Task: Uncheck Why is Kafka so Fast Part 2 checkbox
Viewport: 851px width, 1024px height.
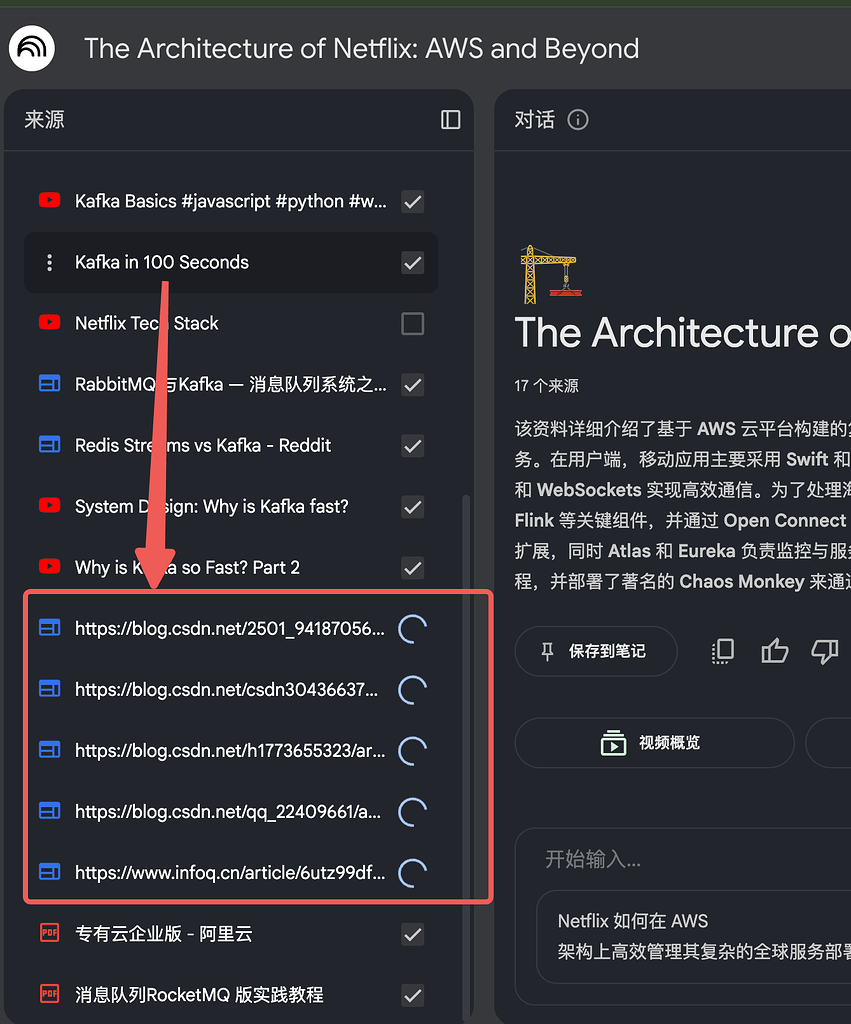Action: pyautogui.click(x=413, y=568)
